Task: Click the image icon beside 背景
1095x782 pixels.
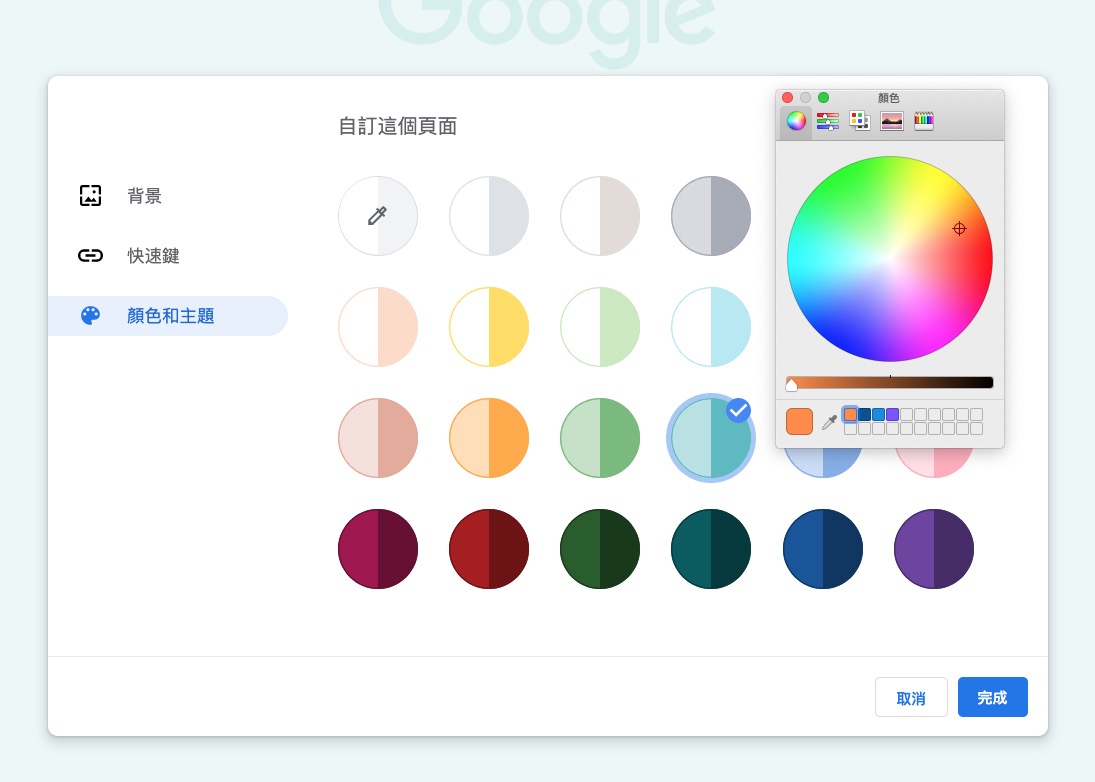Action: click(90, 196)
